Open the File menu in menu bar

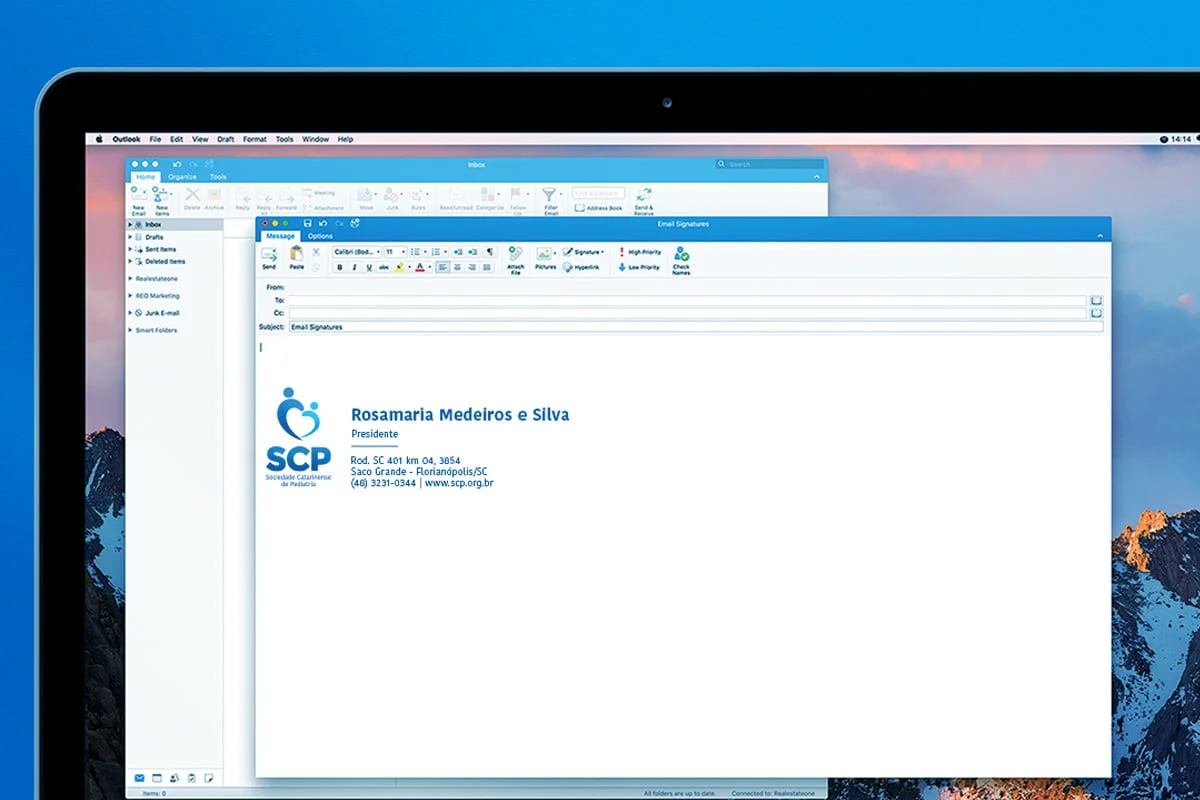(155, 139)
